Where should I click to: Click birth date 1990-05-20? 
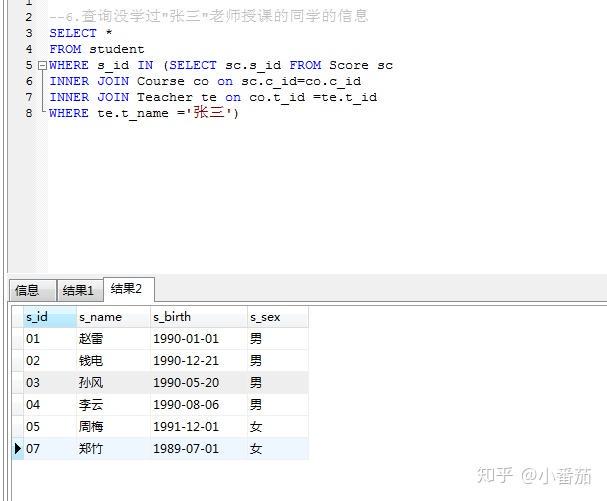click(199, 383)
